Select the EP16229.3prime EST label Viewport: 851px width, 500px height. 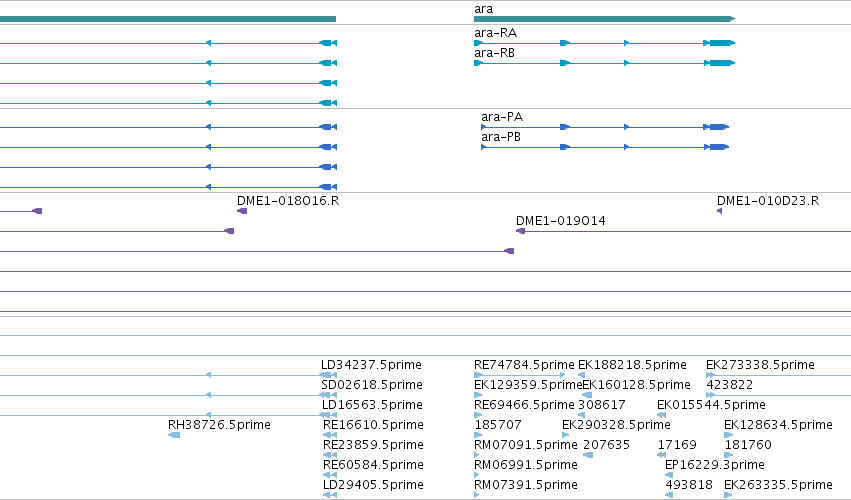point(715,465)
